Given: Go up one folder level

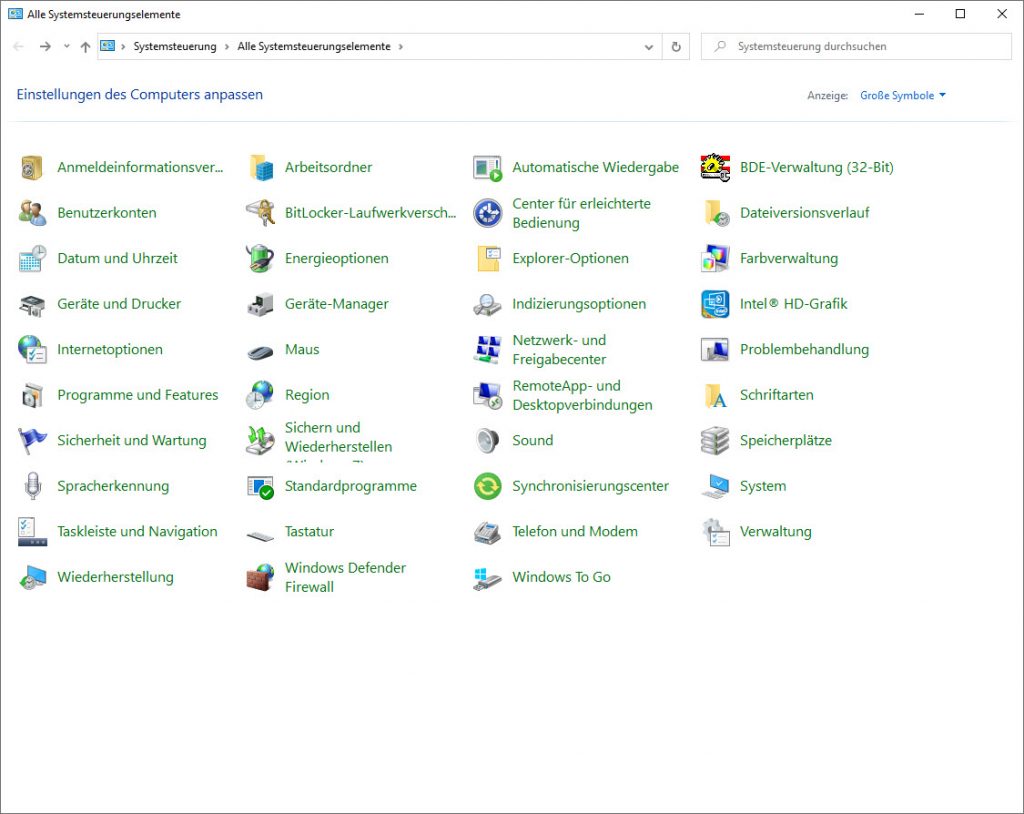Looking at the screenshot, I should [86, 46].
